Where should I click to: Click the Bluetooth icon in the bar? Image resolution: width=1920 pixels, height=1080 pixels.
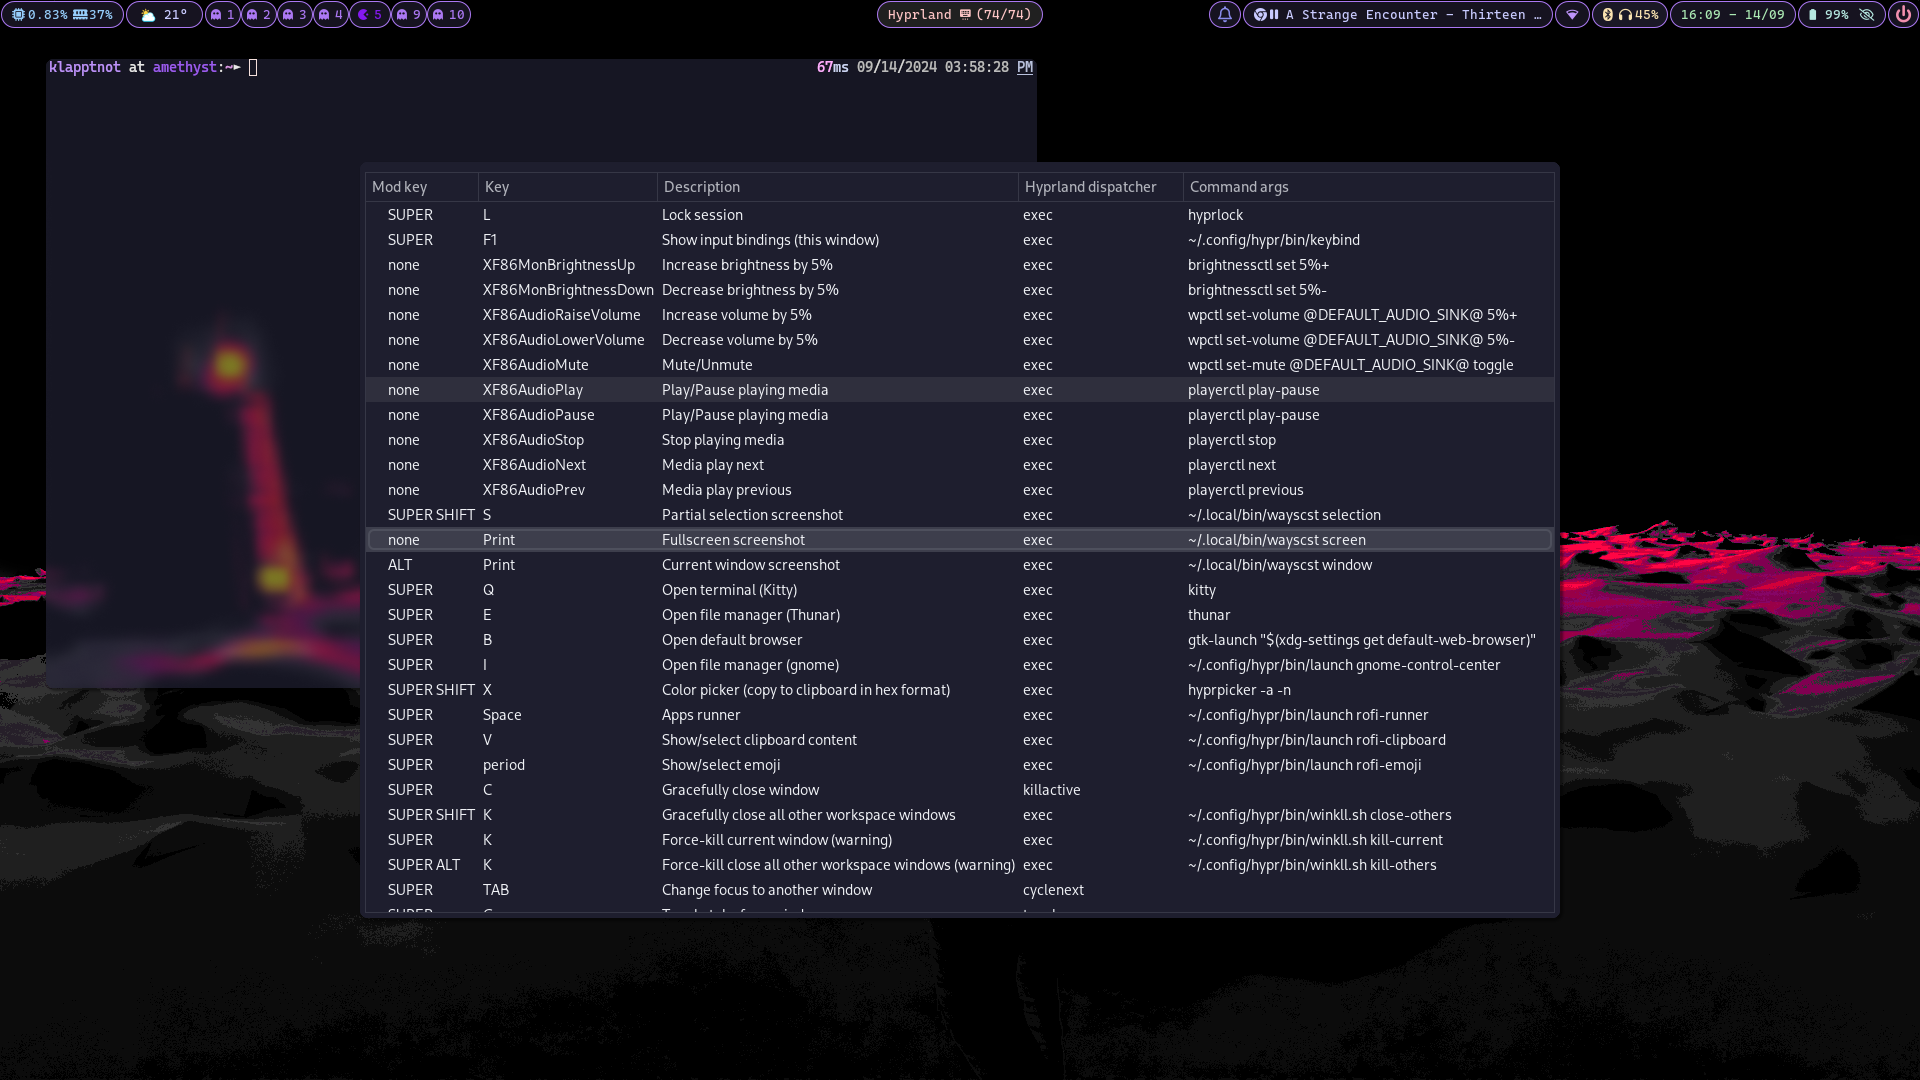click(x=1607, y=15)
